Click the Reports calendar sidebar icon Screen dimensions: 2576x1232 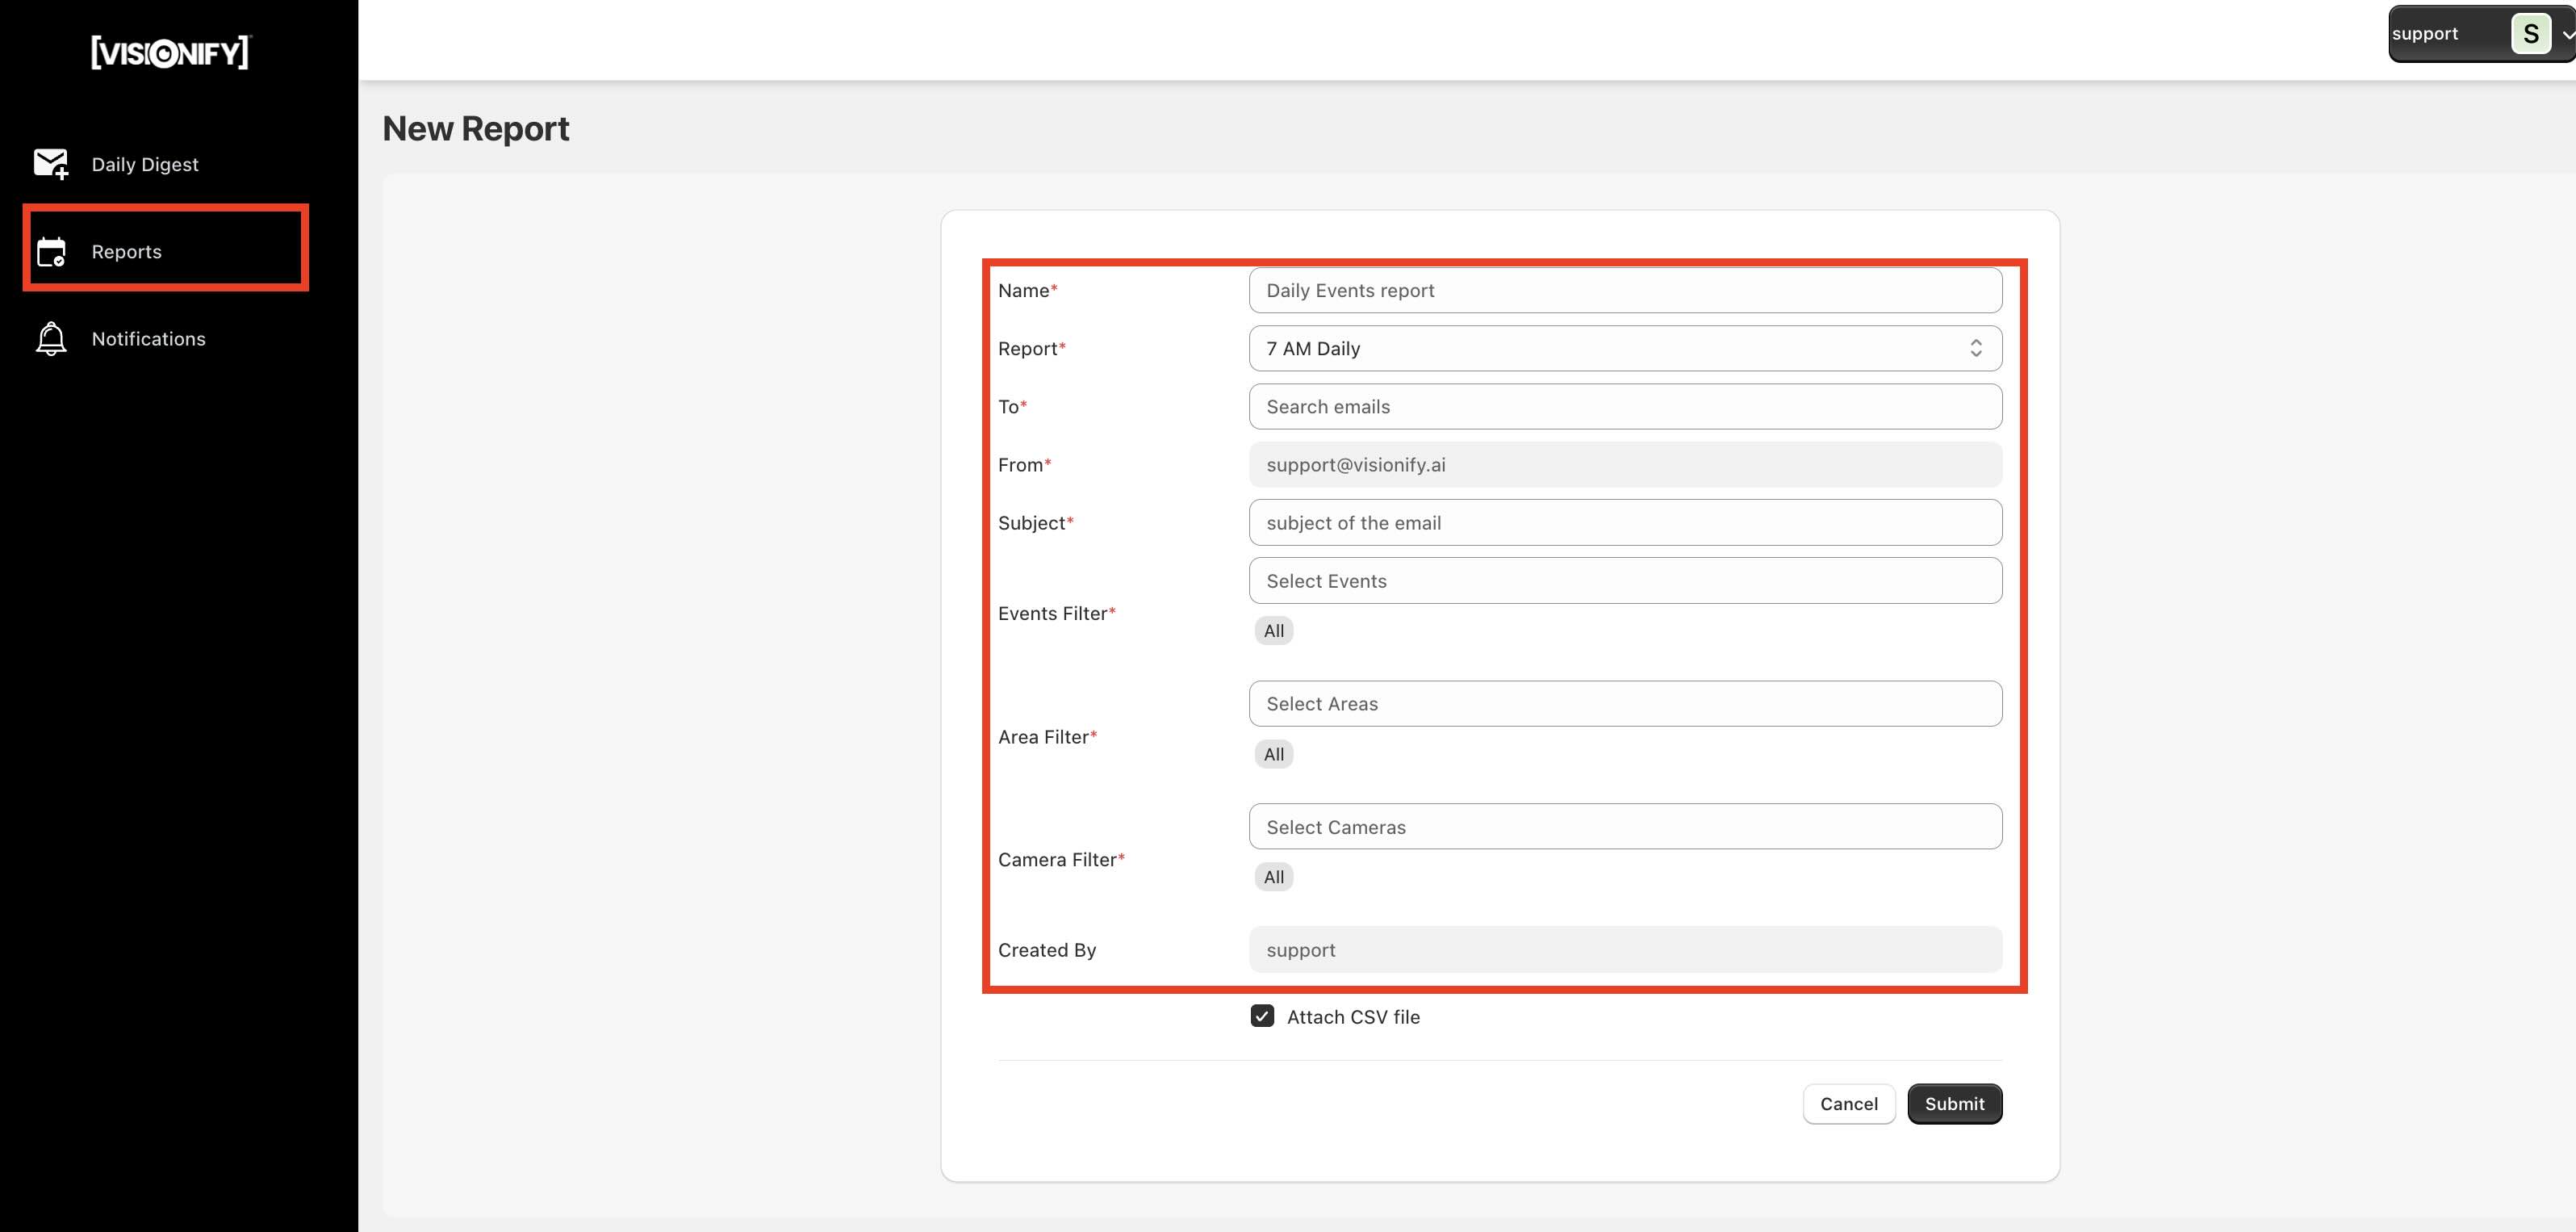pos(51,249)
